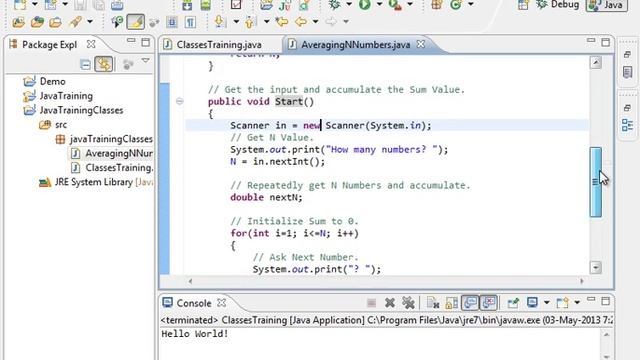The width and height of the screenshot is (640, 360).
Task: Open the Previous Annotation dropdown arrow
Action: [266, 22]
